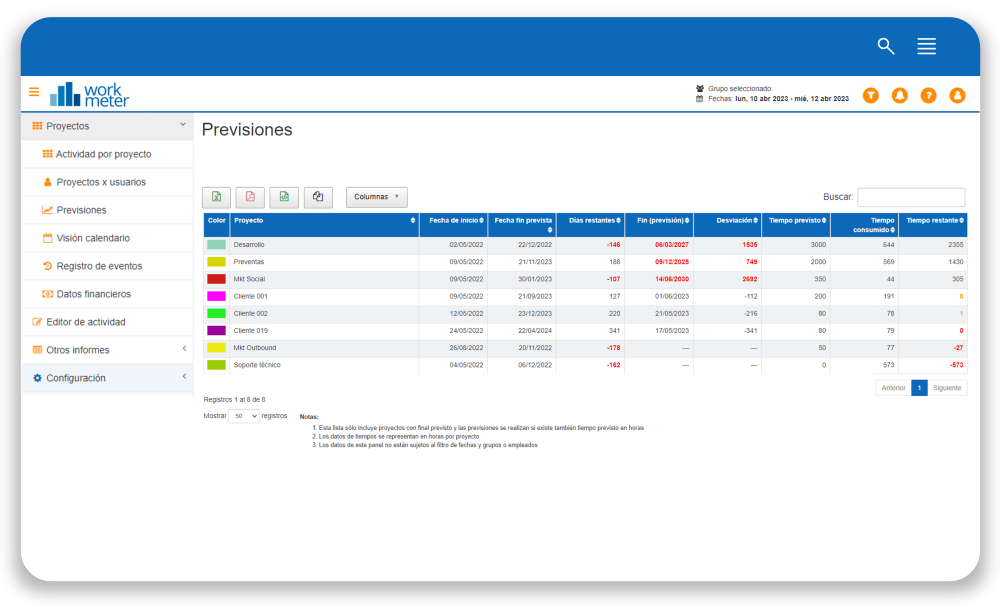1000x607 pixels.
Task: Open search with the magnifier icon
Action: pyautogui.click(x=885, y=46)
